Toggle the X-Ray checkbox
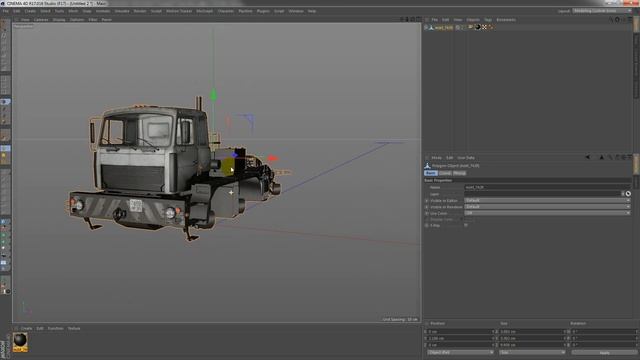Viewport: 640px width, 360px height. 466,225
